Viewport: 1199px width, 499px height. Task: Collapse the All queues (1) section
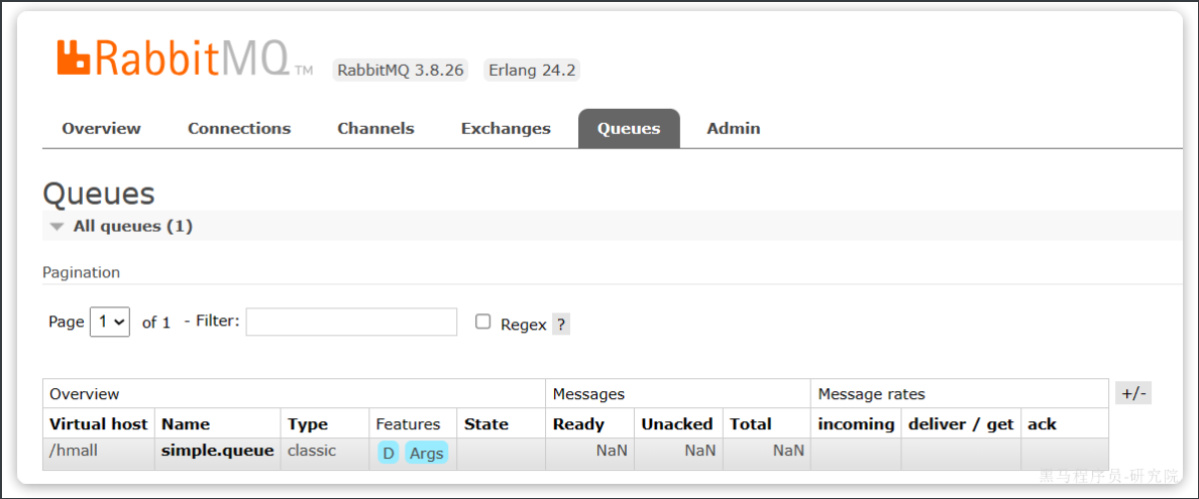click(x=132, y=226)
